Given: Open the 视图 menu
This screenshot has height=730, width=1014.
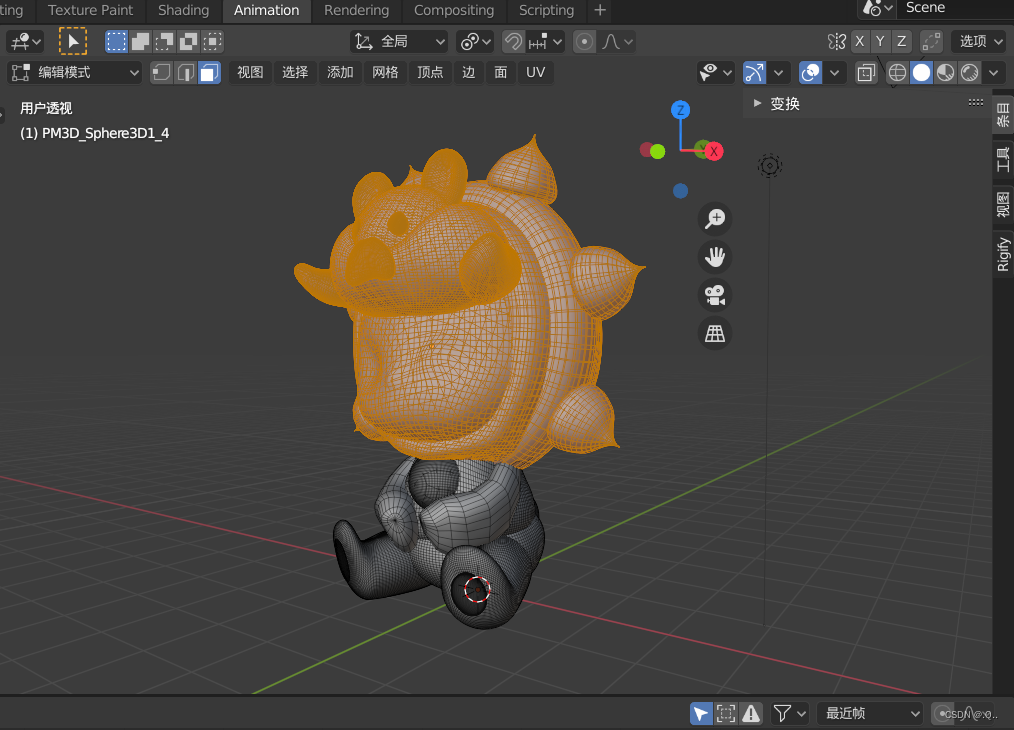Looking at the screenshot, I should click(250, 72).
